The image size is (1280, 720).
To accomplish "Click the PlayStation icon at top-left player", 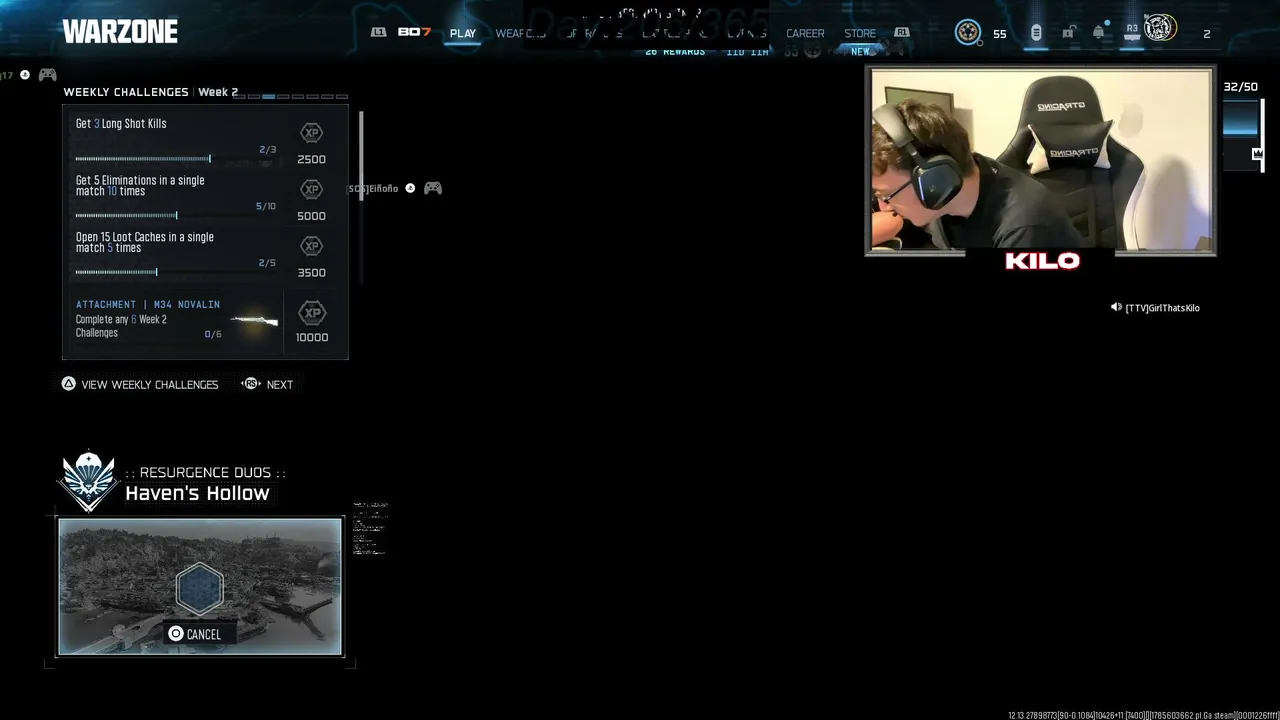I will click(x=25, y=75).
